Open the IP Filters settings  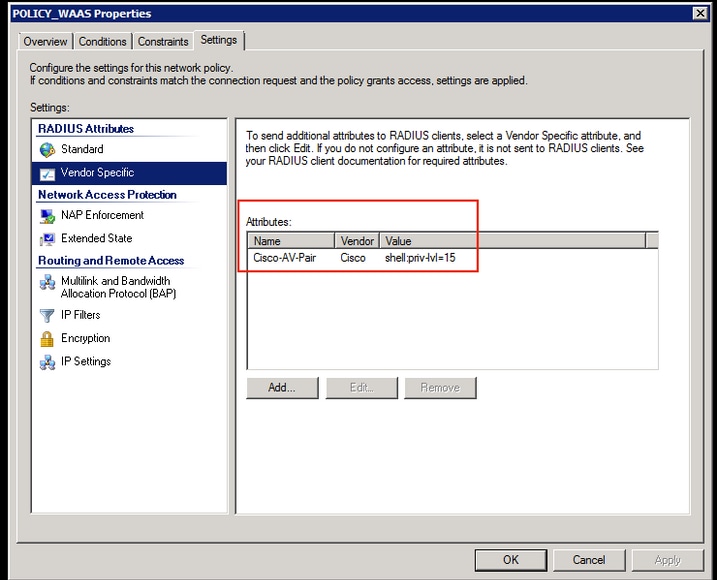pos(129,315)
